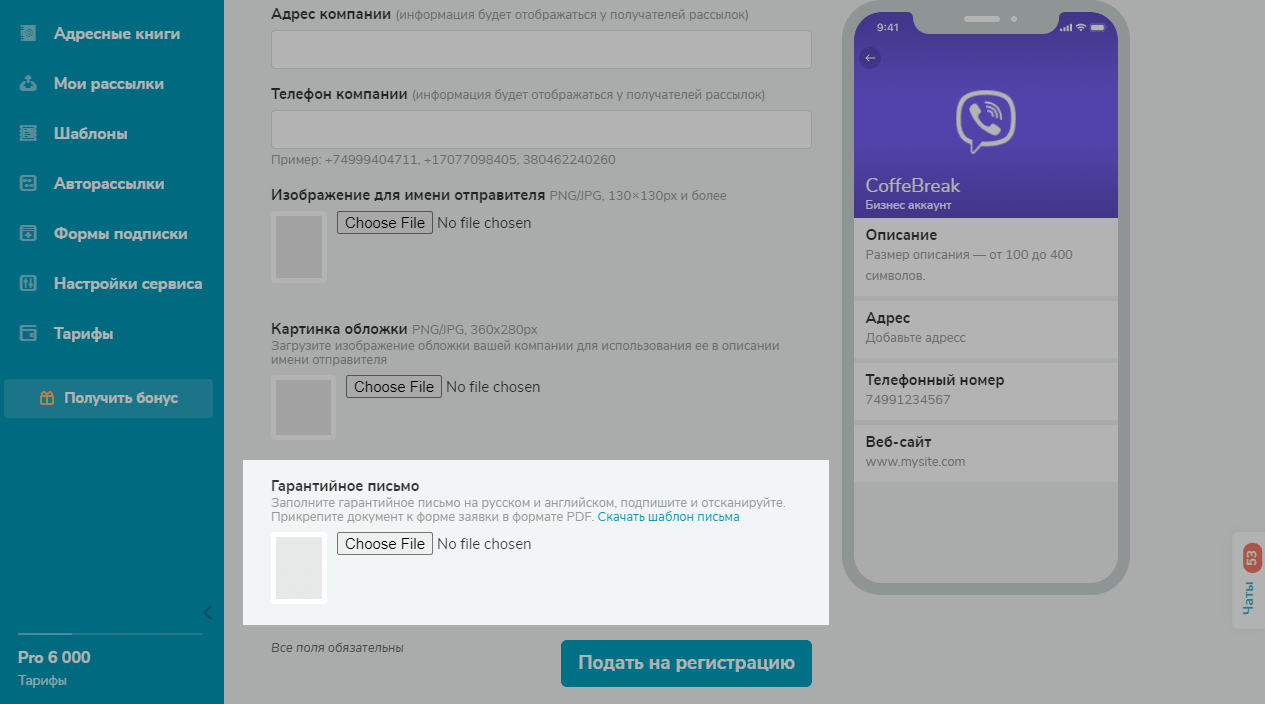Open the Шаблоны menu item

[x=90, y=134]
